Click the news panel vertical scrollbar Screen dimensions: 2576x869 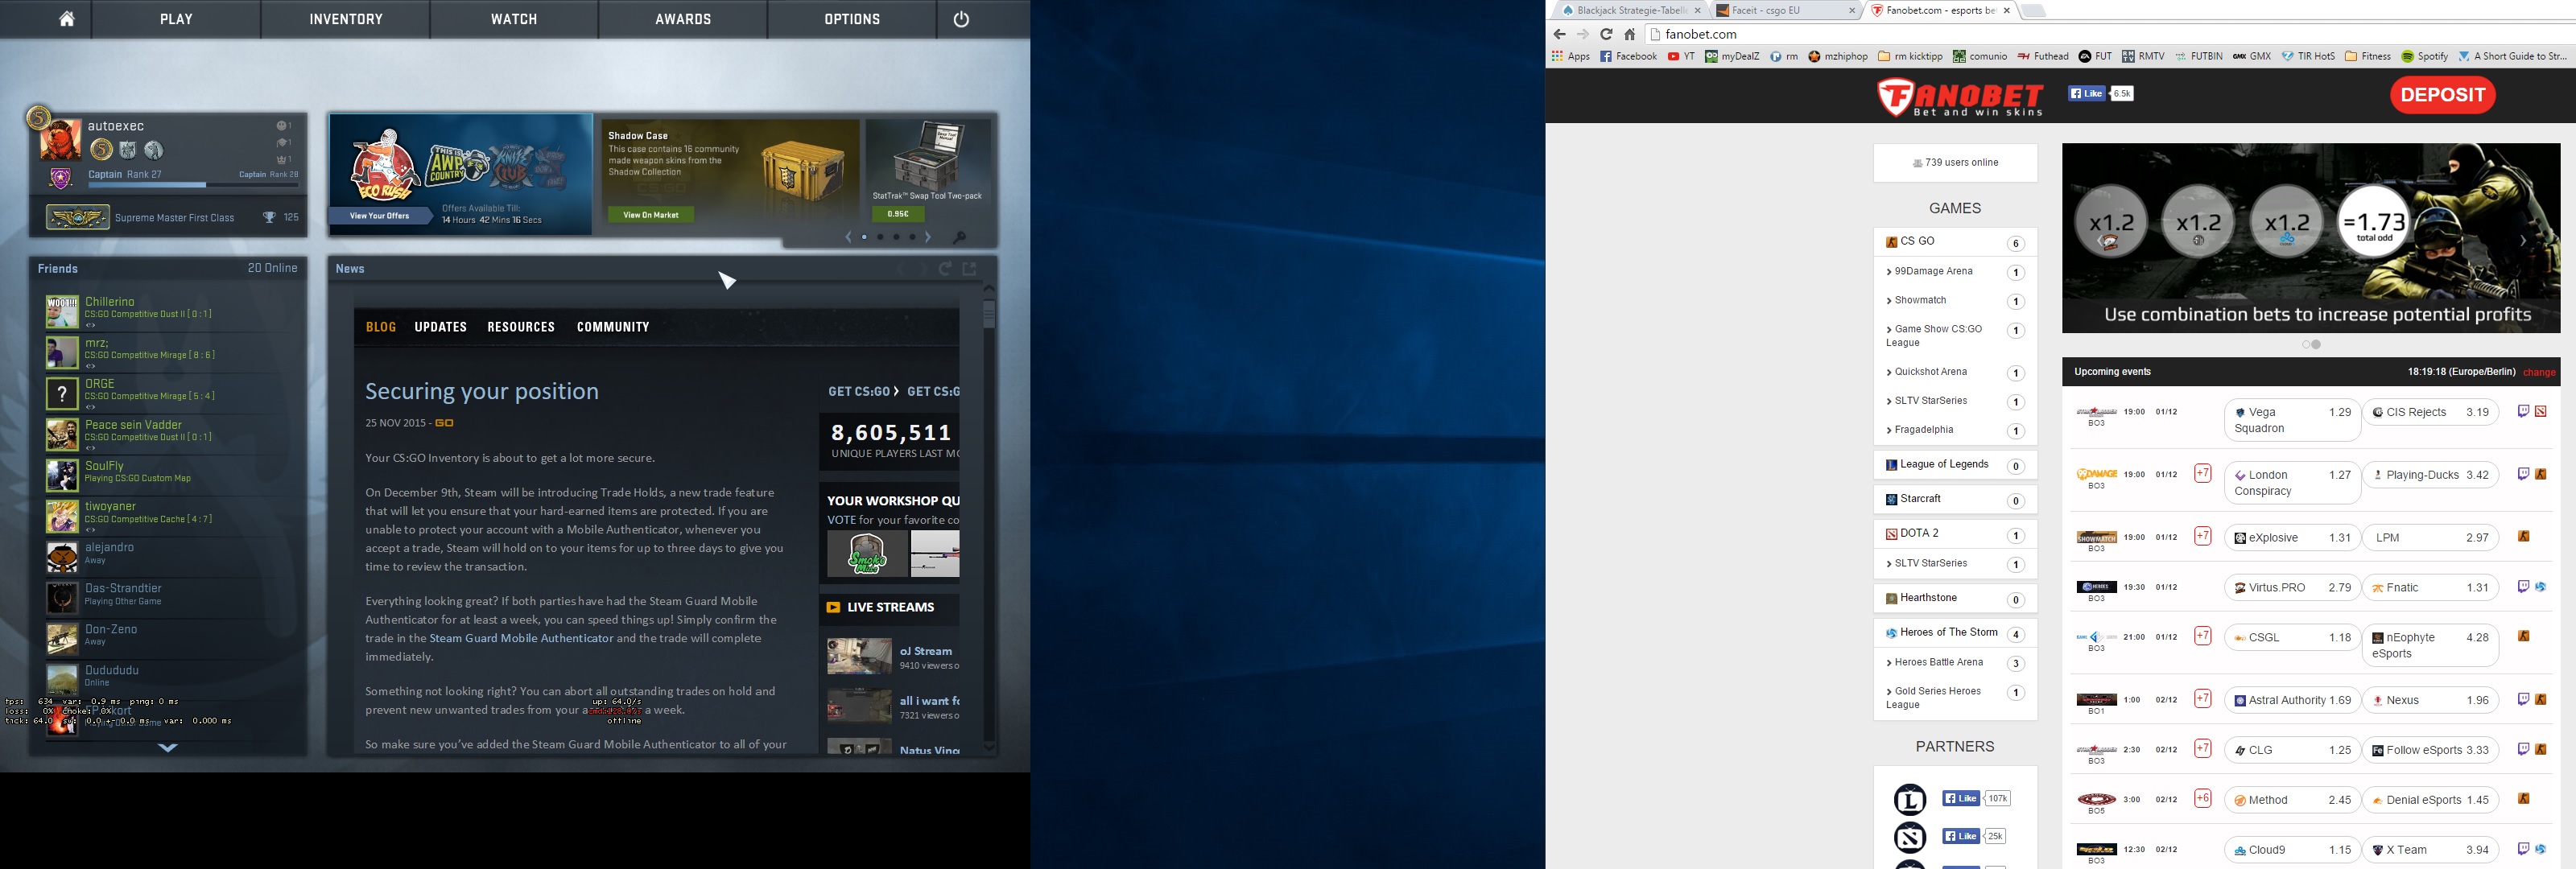[989, 315]
